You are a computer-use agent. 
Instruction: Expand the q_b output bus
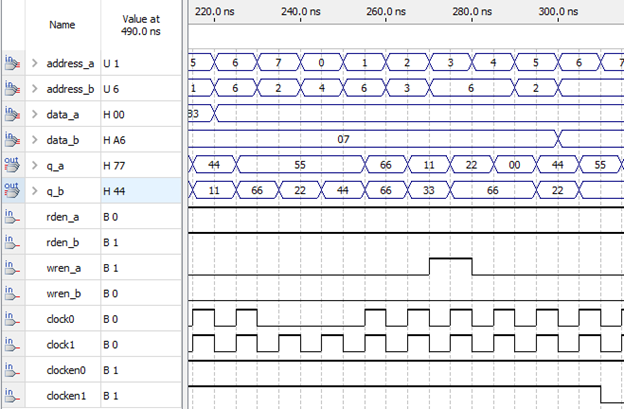point(34,191)
